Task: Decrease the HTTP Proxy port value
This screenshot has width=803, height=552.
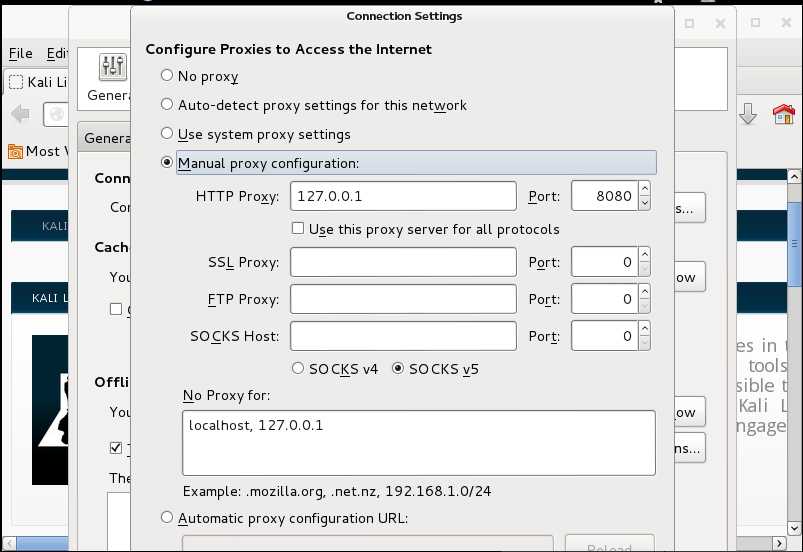Action: point(645,203)
